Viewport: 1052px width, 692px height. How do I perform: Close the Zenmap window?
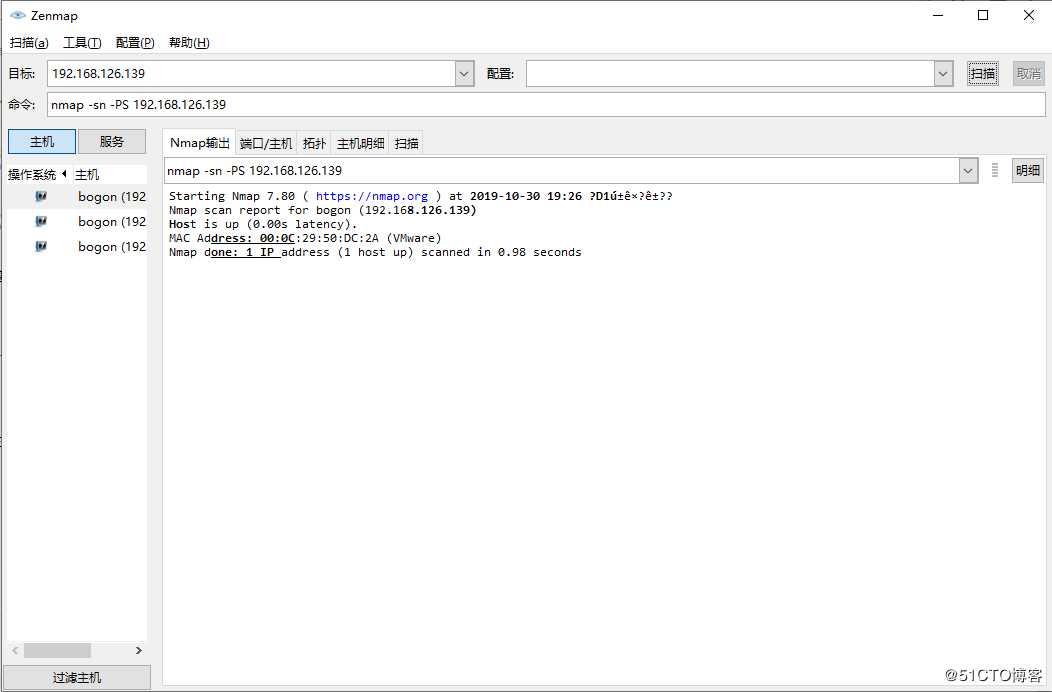1029,15
